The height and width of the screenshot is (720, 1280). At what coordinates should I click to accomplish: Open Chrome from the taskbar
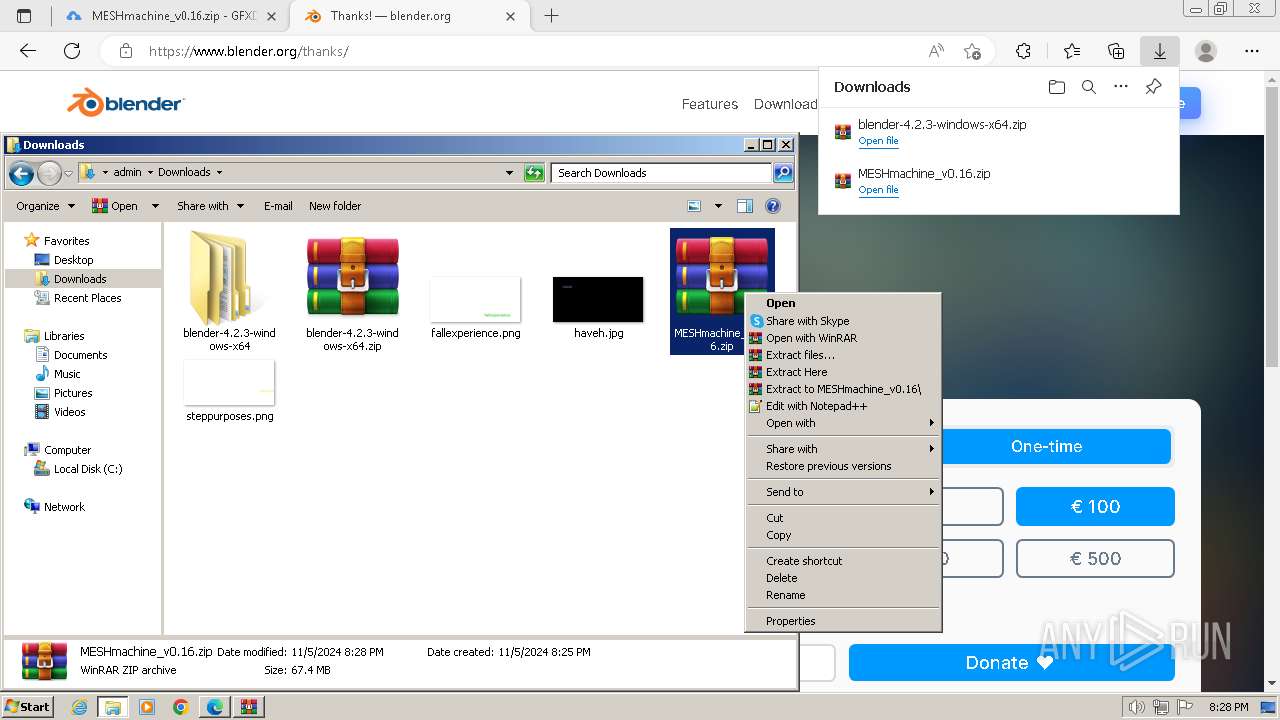(x=181, y=707)
